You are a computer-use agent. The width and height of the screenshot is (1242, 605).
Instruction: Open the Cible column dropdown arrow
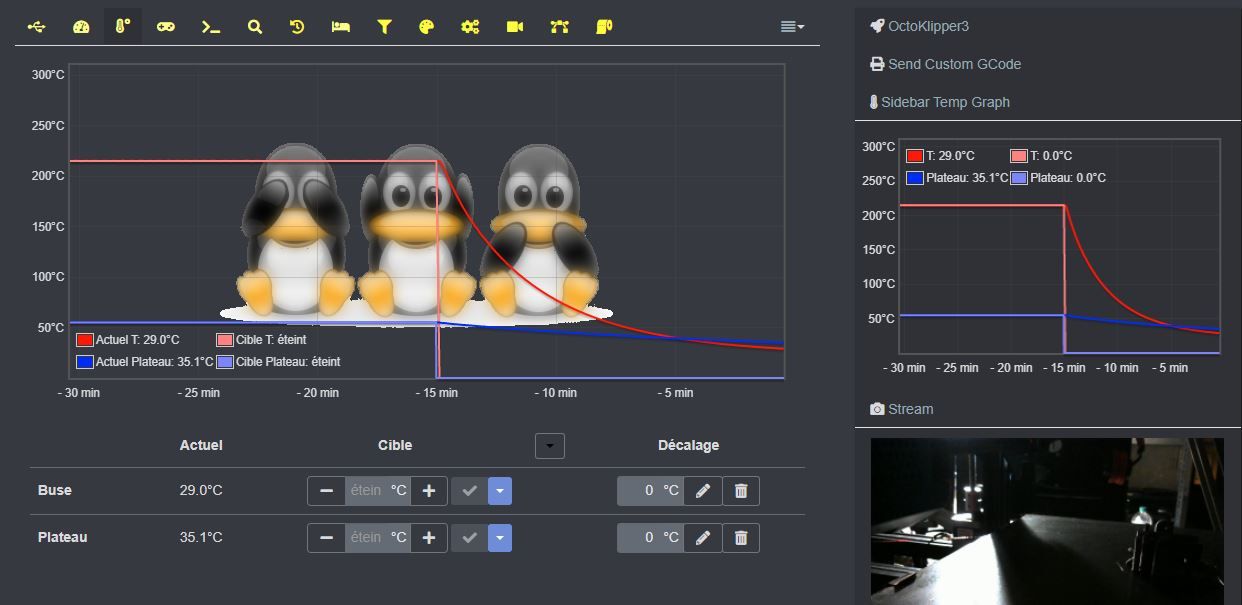tap(550, 446)
